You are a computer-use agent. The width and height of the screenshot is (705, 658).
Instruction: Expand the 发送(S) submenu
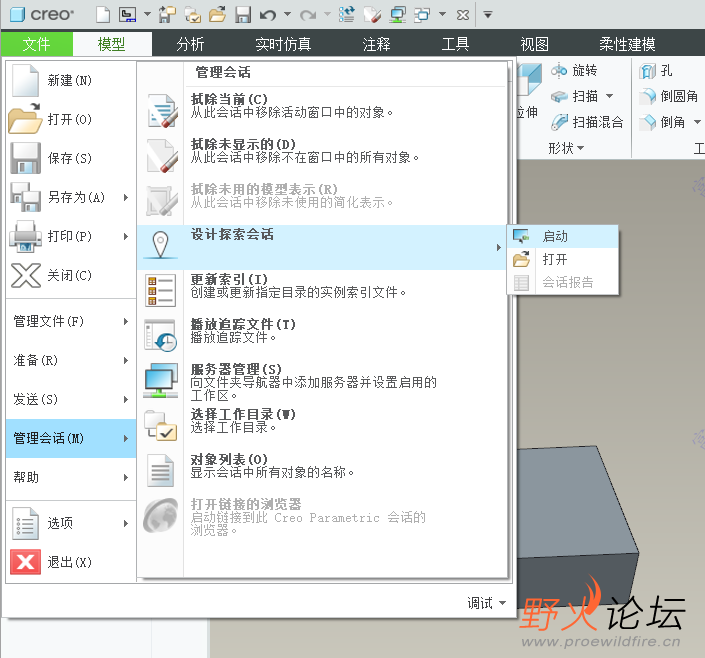[71, 399]
